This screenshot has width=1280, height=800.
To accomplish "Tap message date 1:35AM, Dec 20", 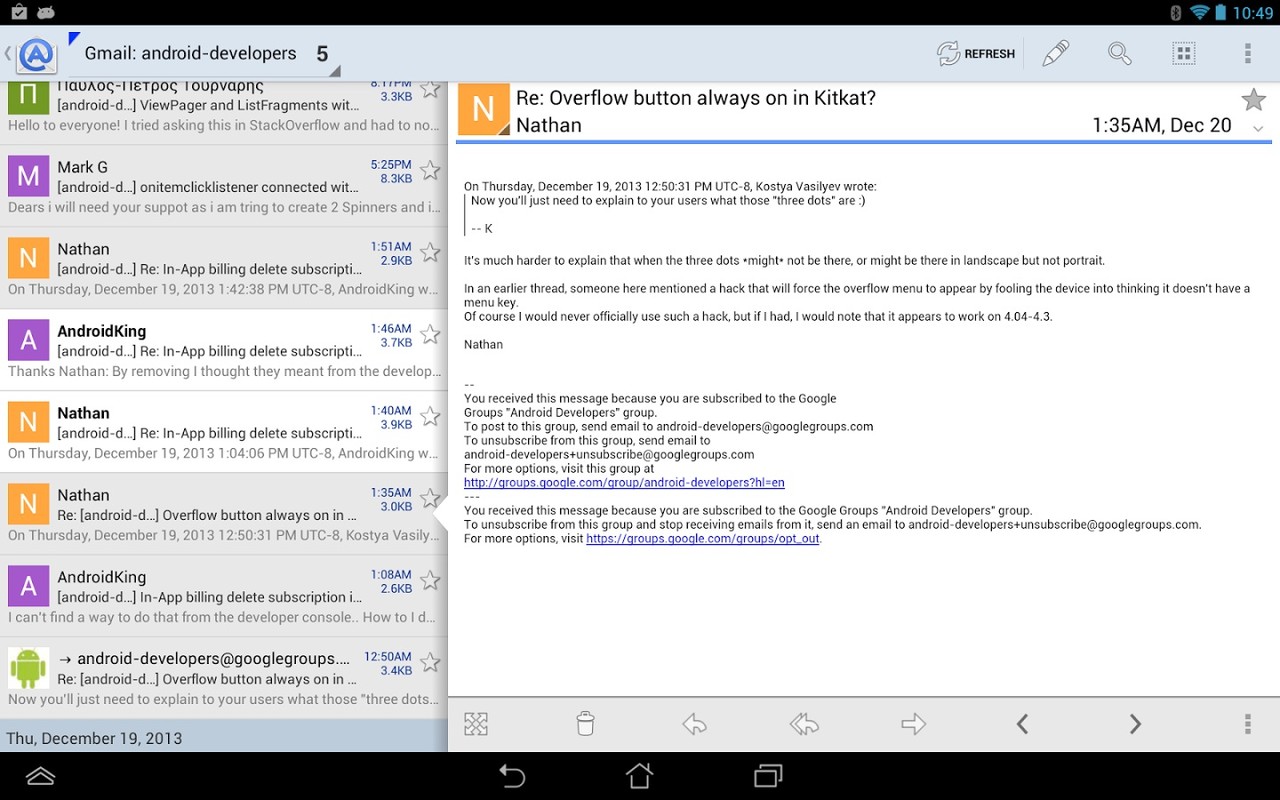I will click(x=1161, y=125).
